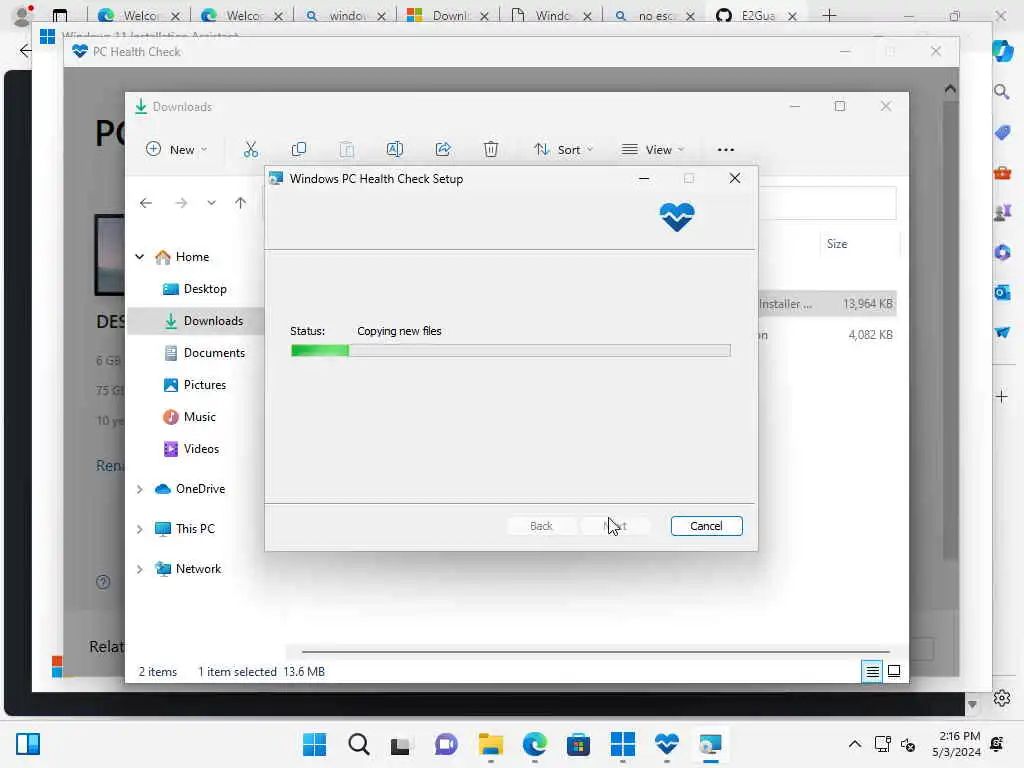Click the Edge sidebar shopping tag icon
This screenshot has width=1024, height=768.
[x=1002, y=133]
